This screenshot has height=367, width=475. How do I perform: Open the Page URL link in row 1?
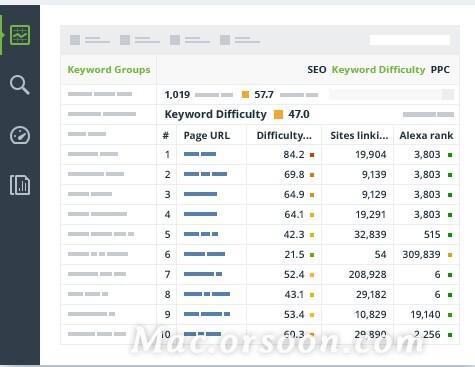(200, 154)
